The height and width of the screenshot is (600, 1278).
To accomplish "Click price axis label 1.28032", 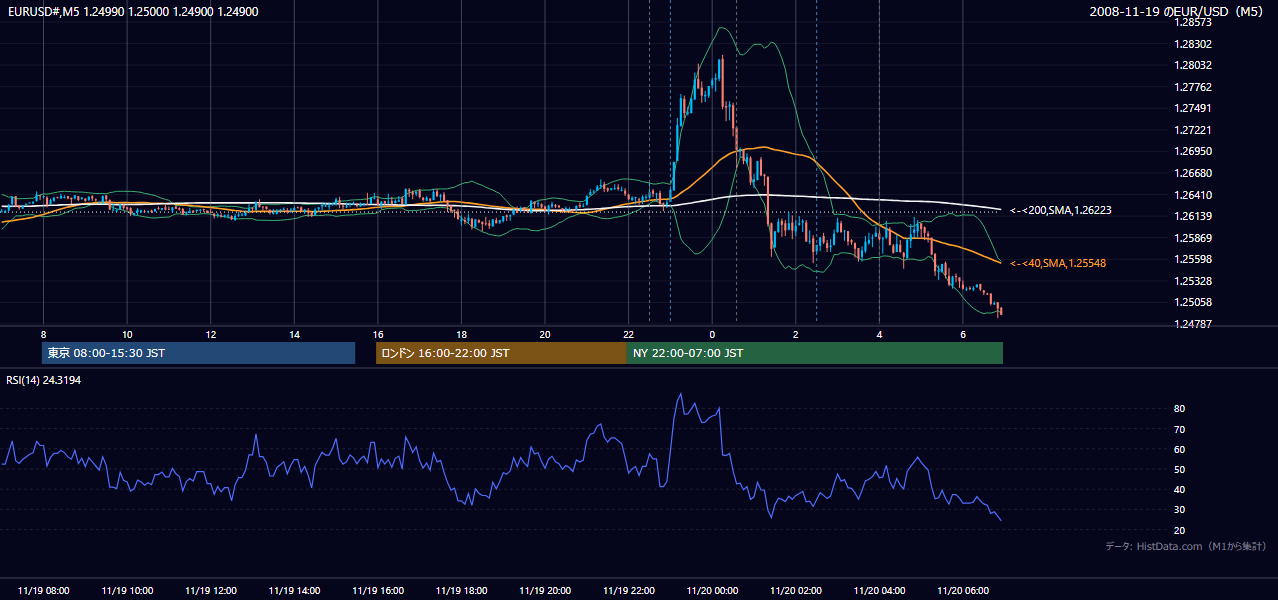I will [x=1195, y=65].
